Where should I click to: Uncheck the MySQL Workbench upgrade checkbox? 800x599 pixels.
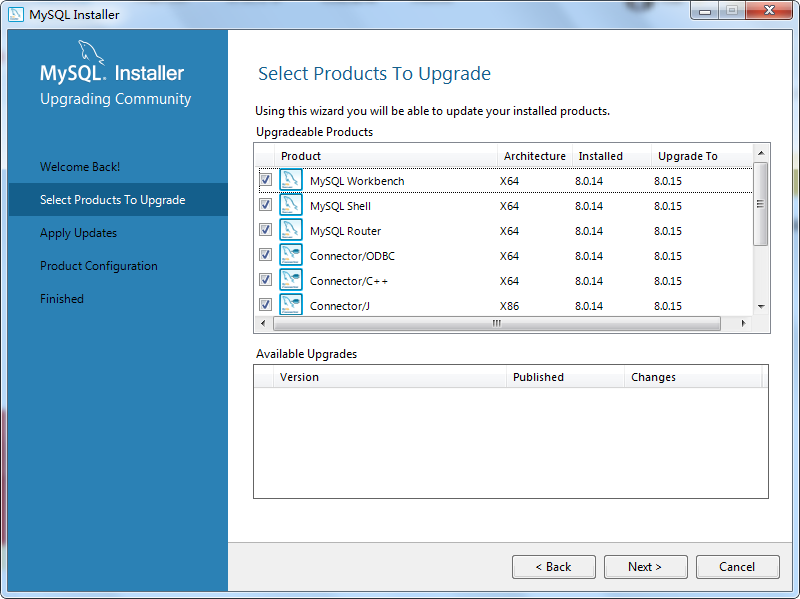pyautogui.click(x=265, y=180)
